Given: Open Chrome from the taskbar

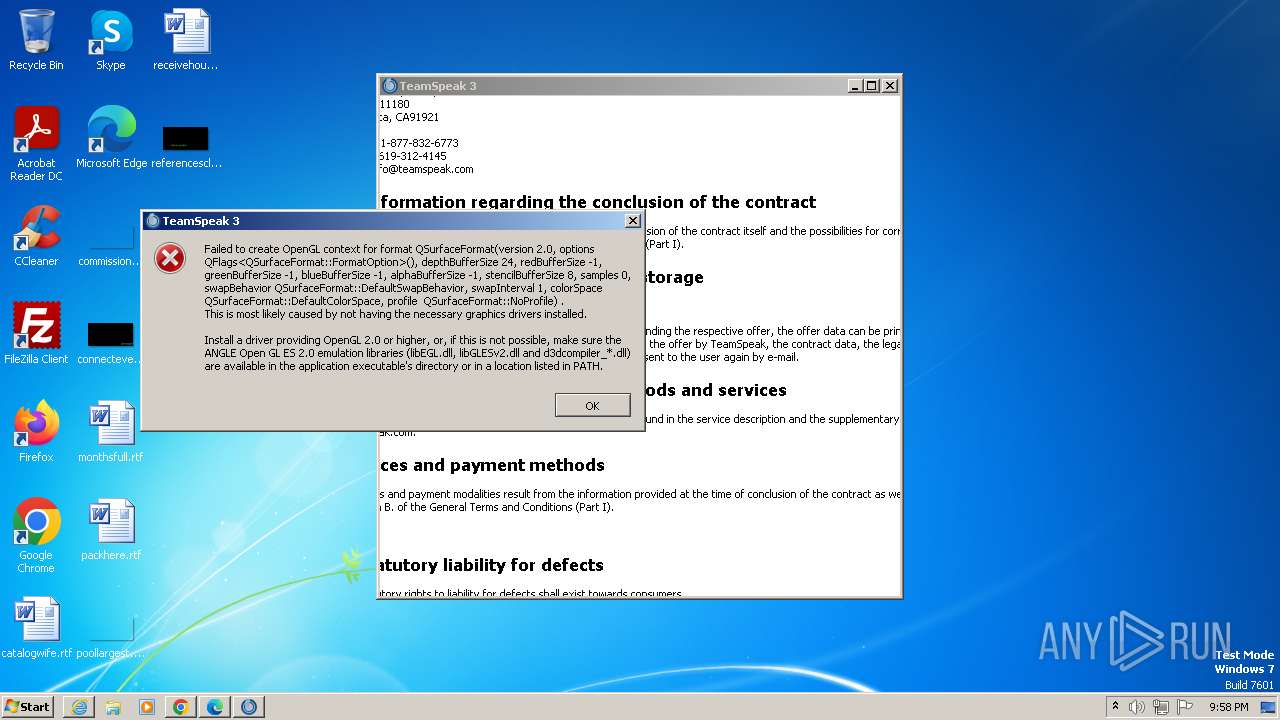Looking at the screenshot, I should point(181,707).
